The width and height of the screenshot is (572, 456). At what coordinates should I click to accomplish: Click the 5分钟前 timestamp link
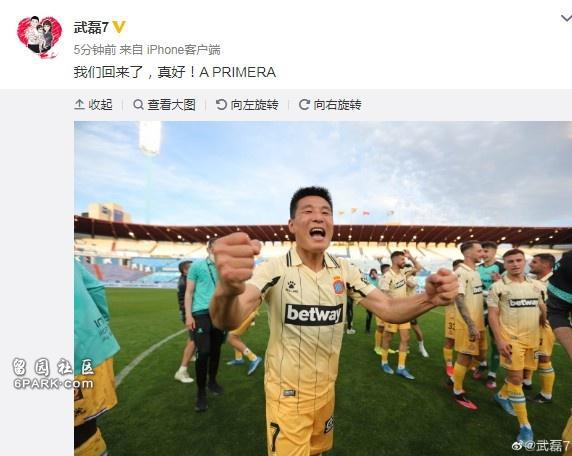pos(95,50)
